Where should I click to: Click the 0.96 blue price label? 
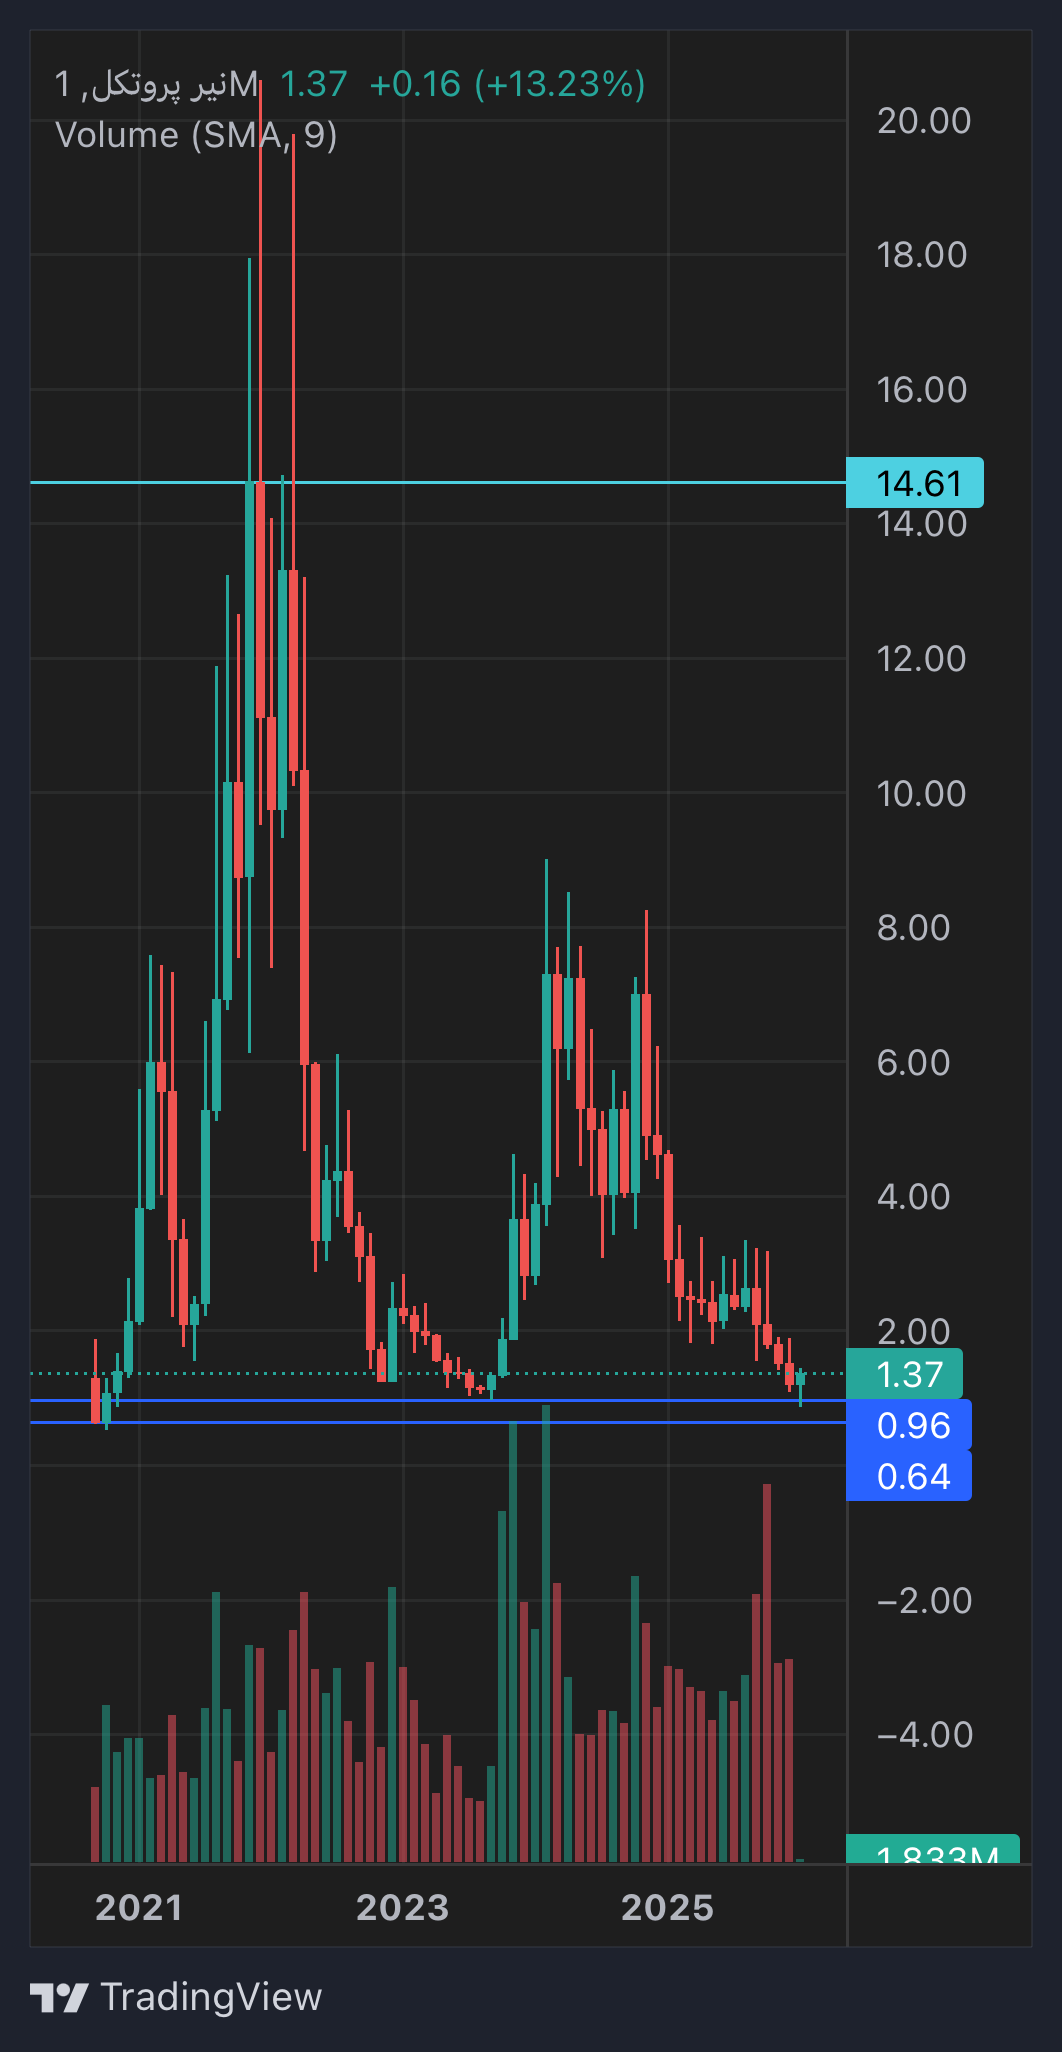click(x=908, y=1425)
